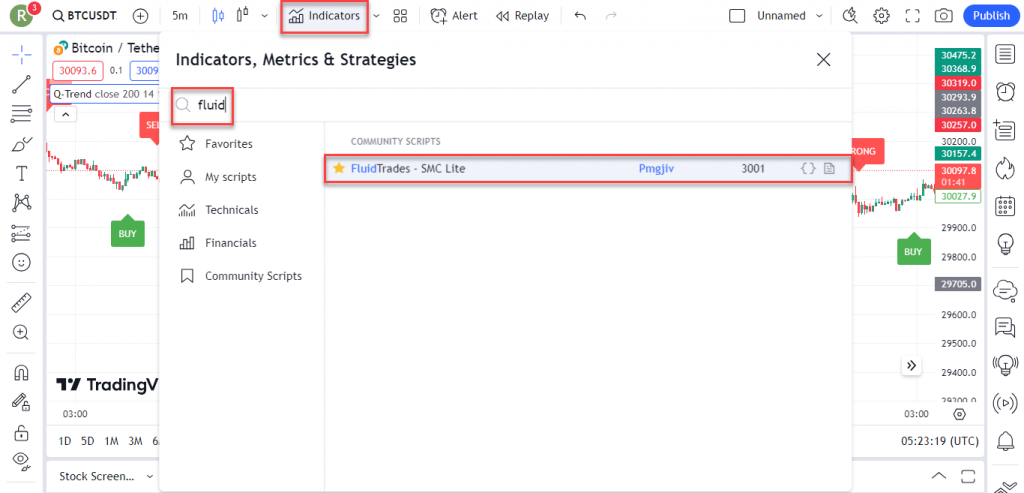Open the ideas lightbulb panel
This screenshot has width=1024, height=493.
click(1004, 244)
